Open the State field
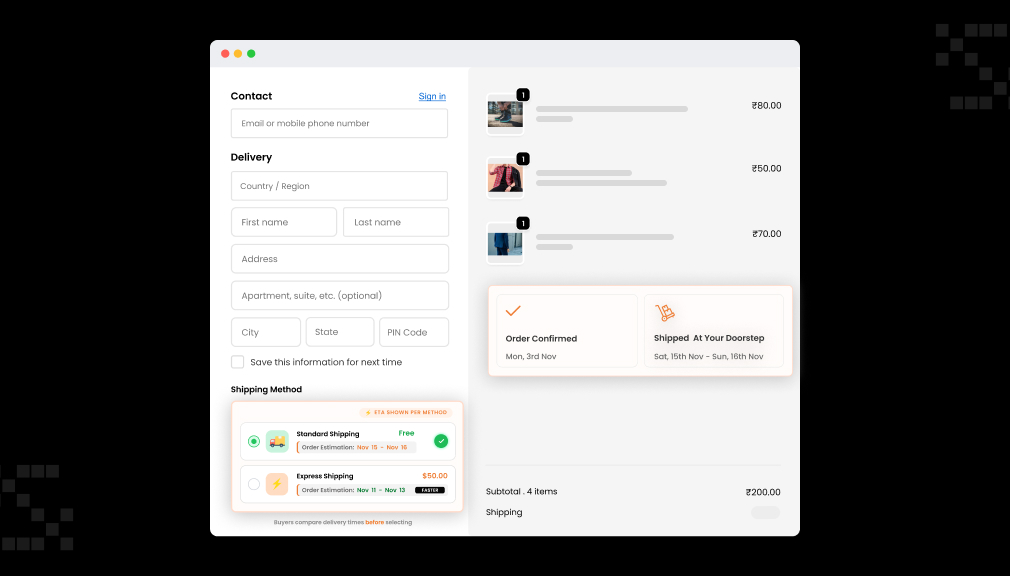 [339, 332]
